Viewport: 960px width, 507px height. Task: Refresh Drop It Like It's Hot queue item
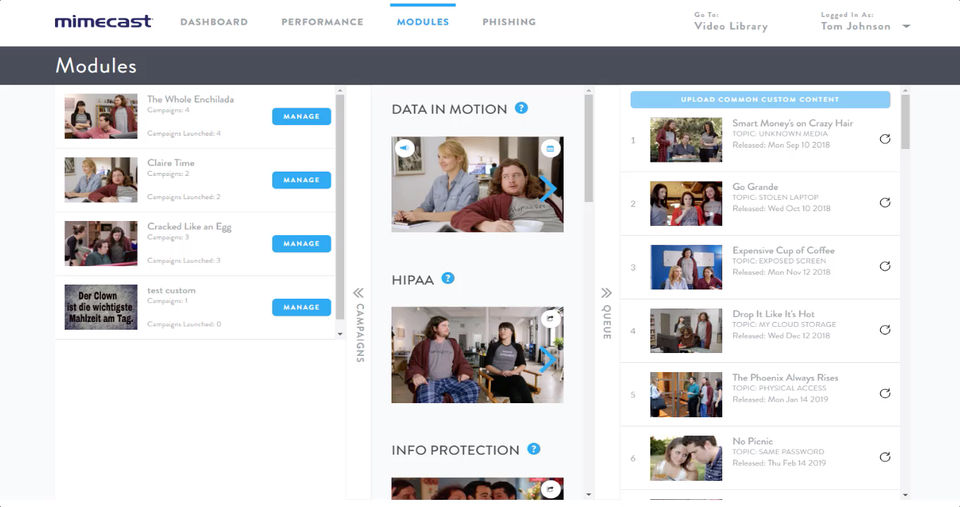(x=885, y=330)
